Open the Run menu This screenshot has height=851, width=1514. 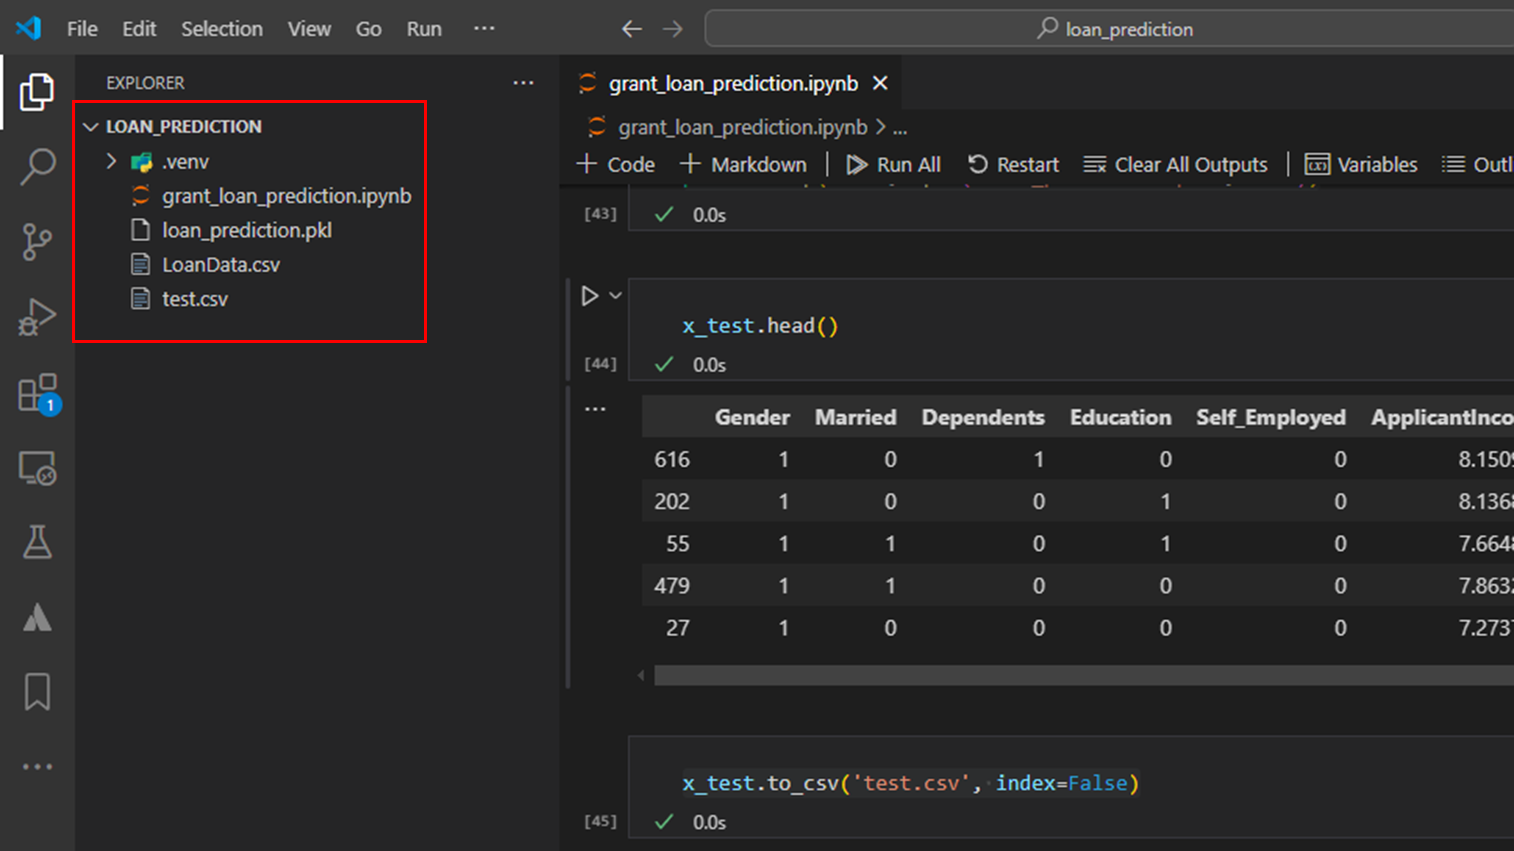point(423,29)
